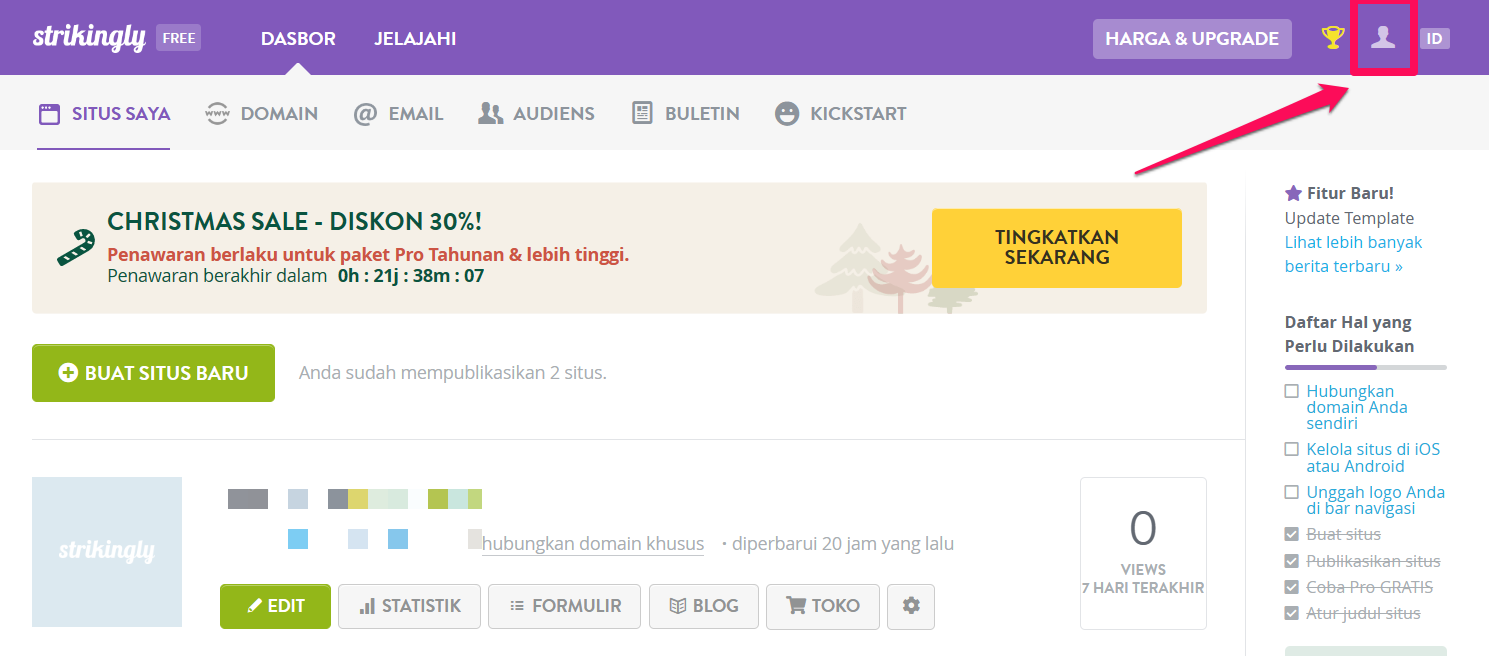Click the HARGA & UPGRADE button
Screen dimensions: 1489x656
[1192, 39]
